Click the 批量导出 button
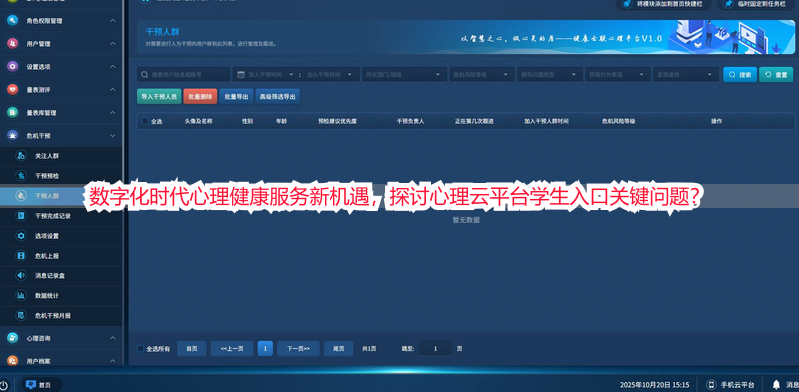799x392 pixels. tap(236, 96)
